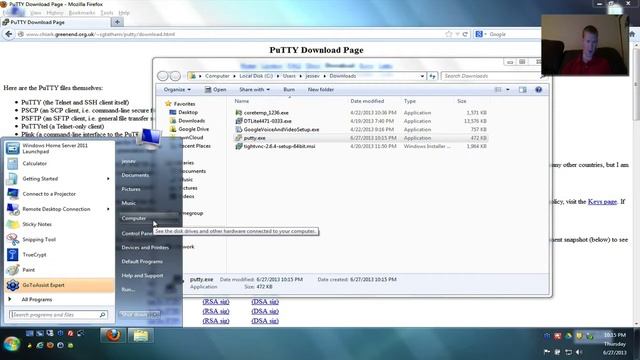Expand Remote Desktop Connection jump list arrow
This screenshot has width=640, height=360.
coord(108,209)
